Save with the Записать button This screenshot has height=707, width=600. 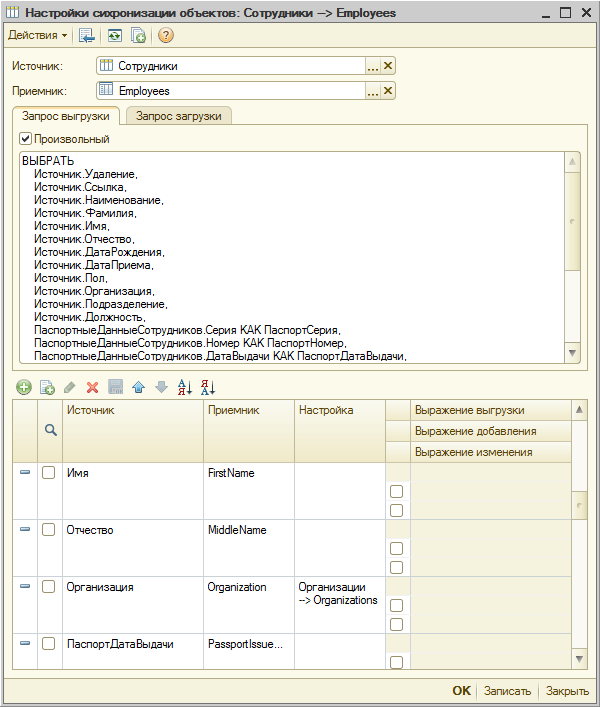click(507, 691)
